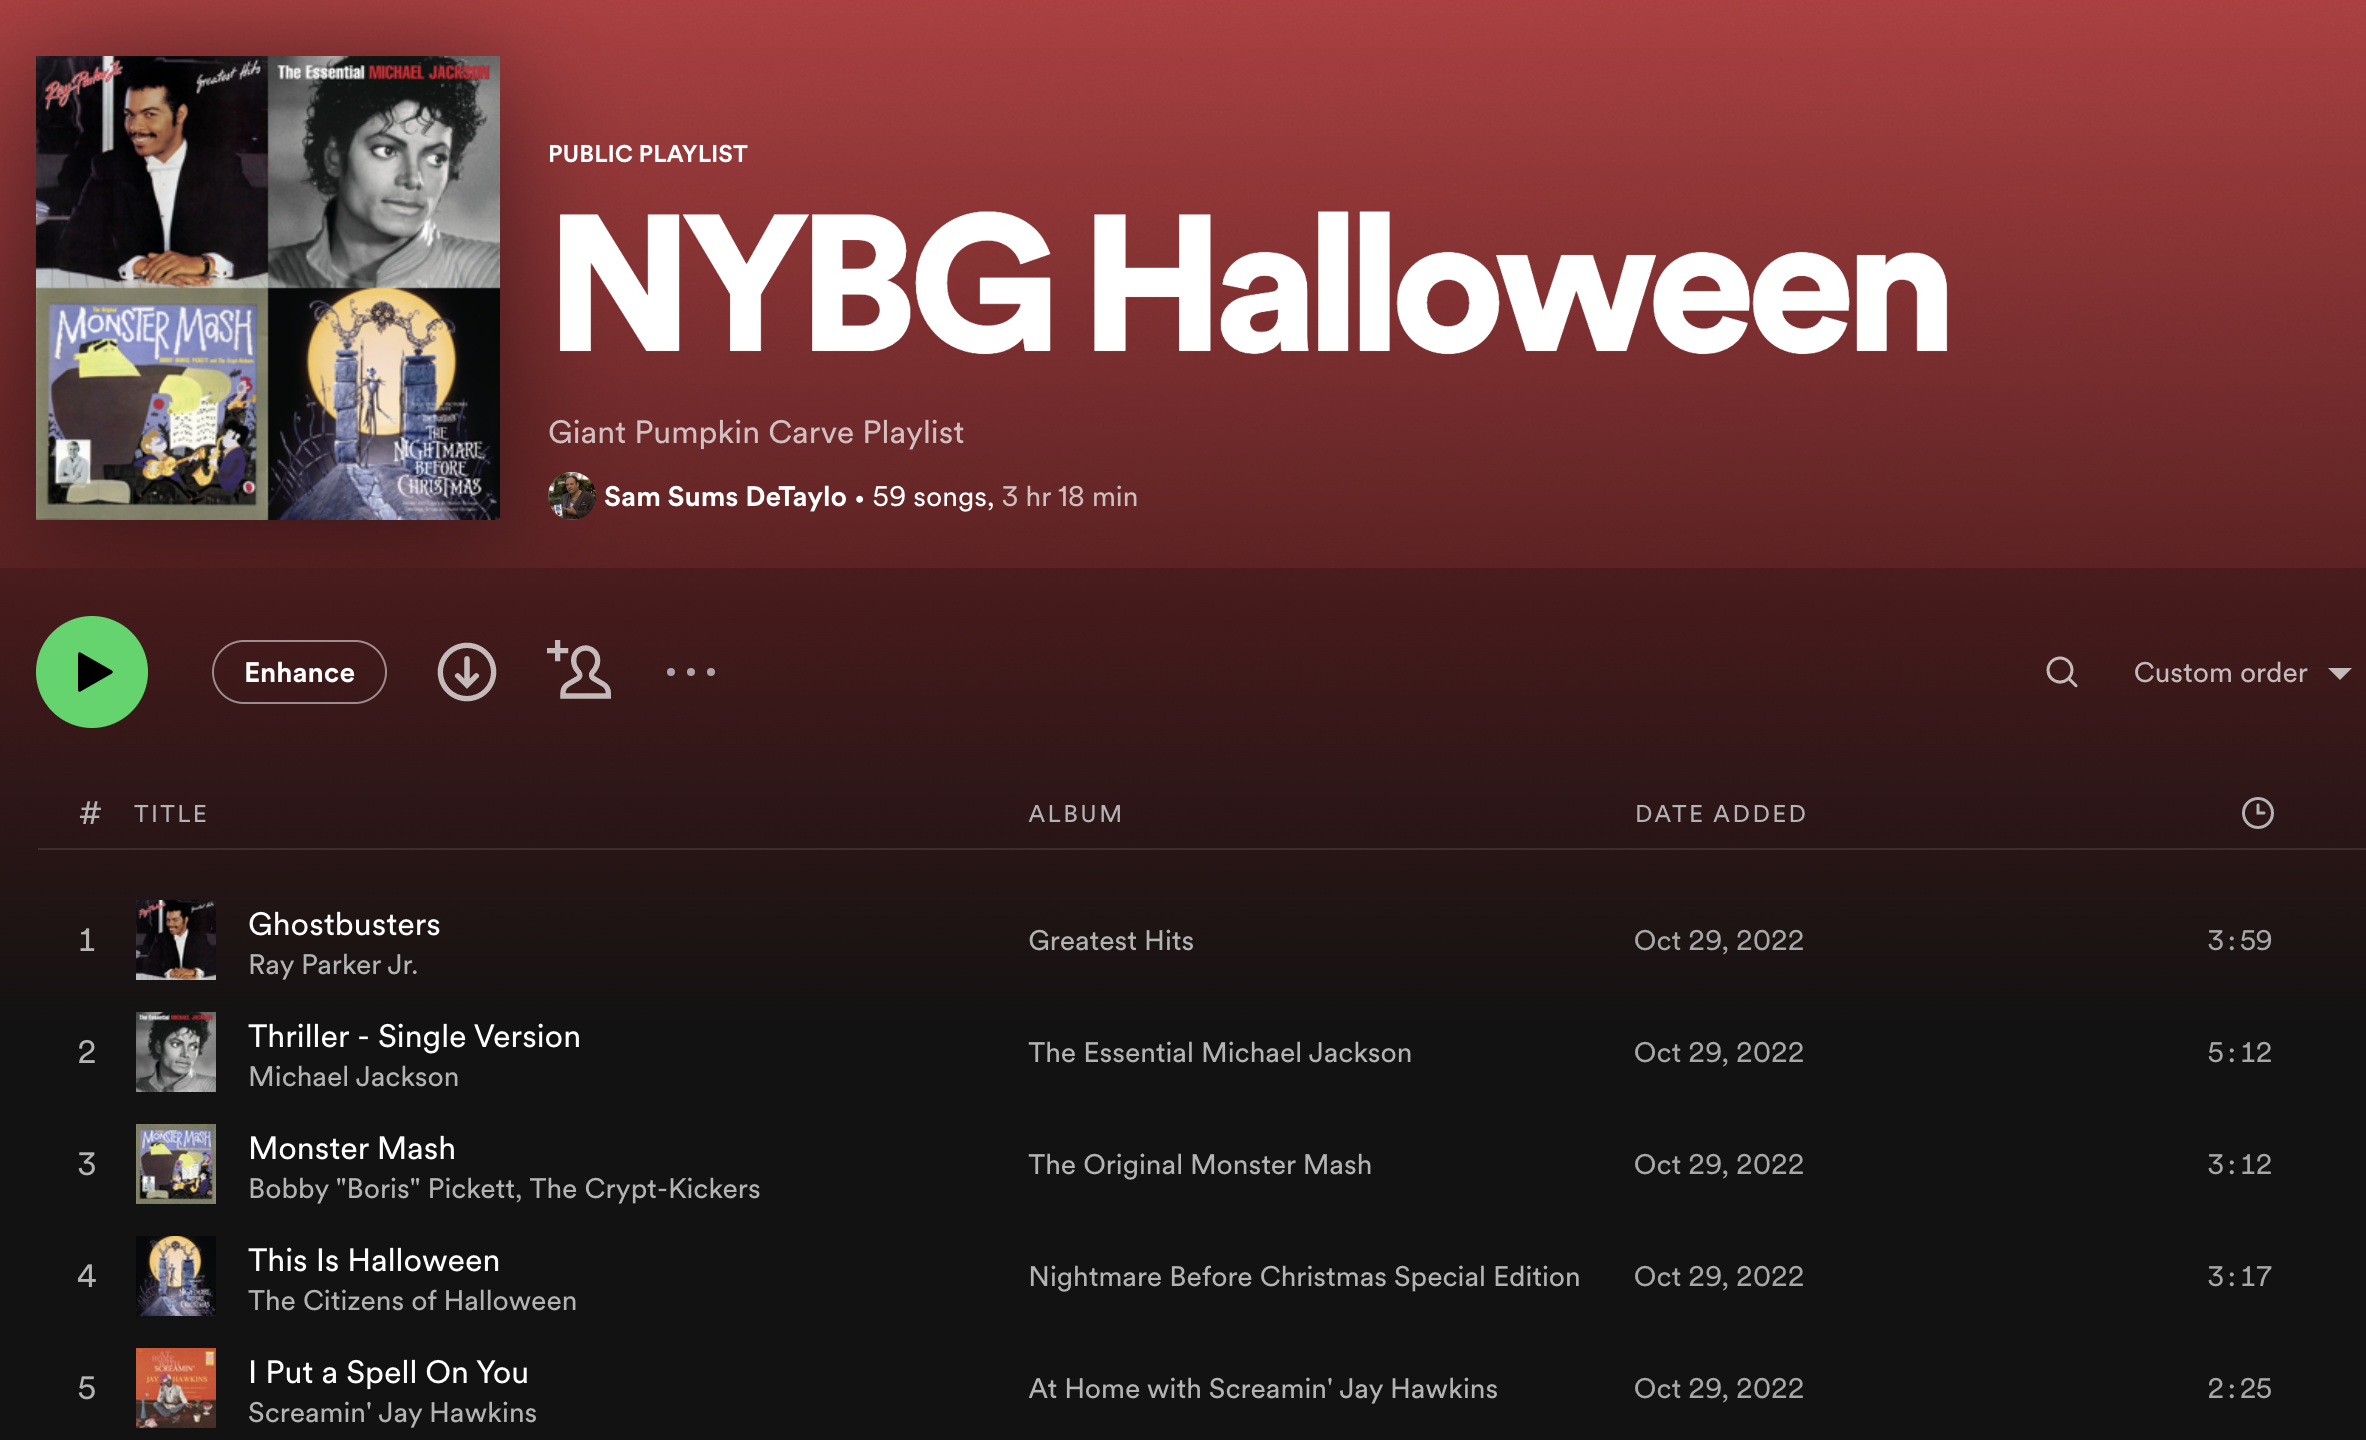This screenshot has height=1440, width=2366.
Task: Expand the Custom order sort dropdown
Action: click(2220, 672)
